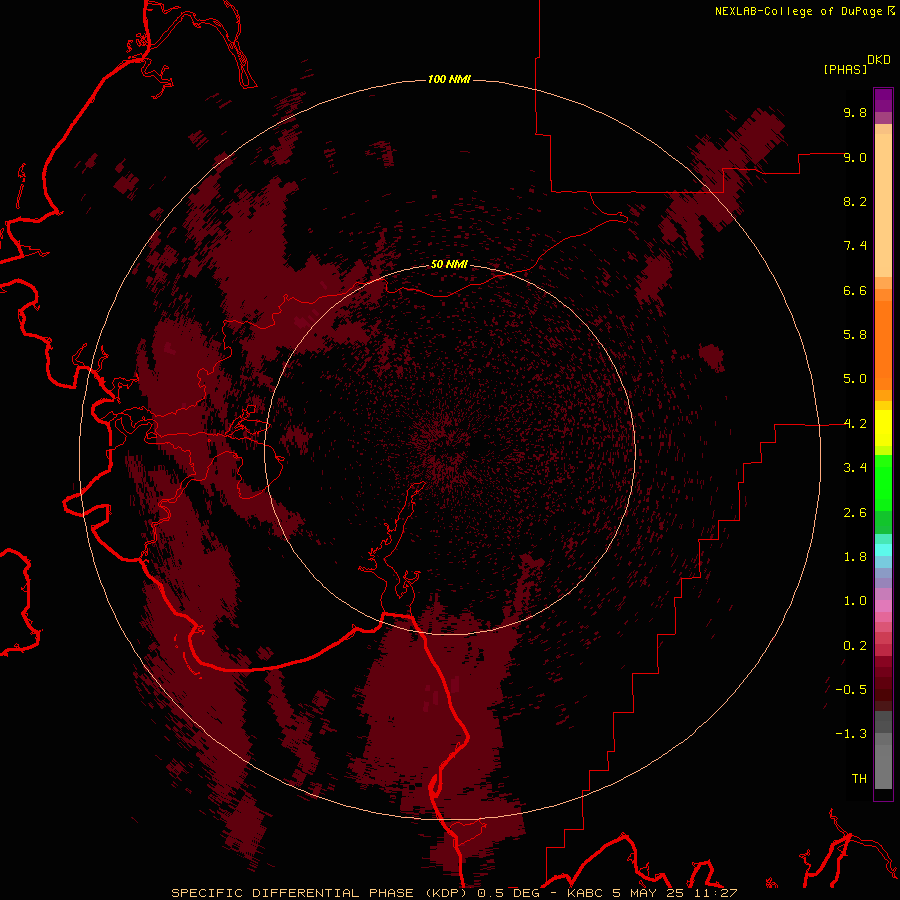Click the 50 NMI range ring label
The height and width of the screenshot is (900, 900).
pyautogui.click(x=449, y=264)
